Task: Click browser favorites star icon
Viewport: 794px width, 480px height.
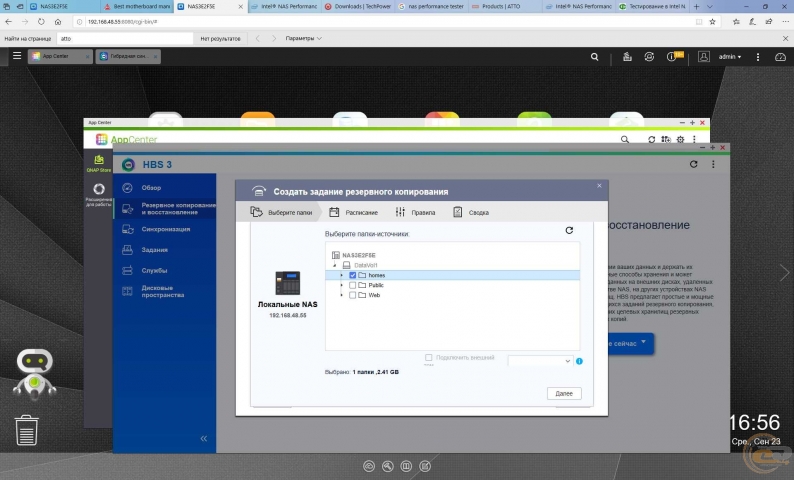Action: (712, 22)
